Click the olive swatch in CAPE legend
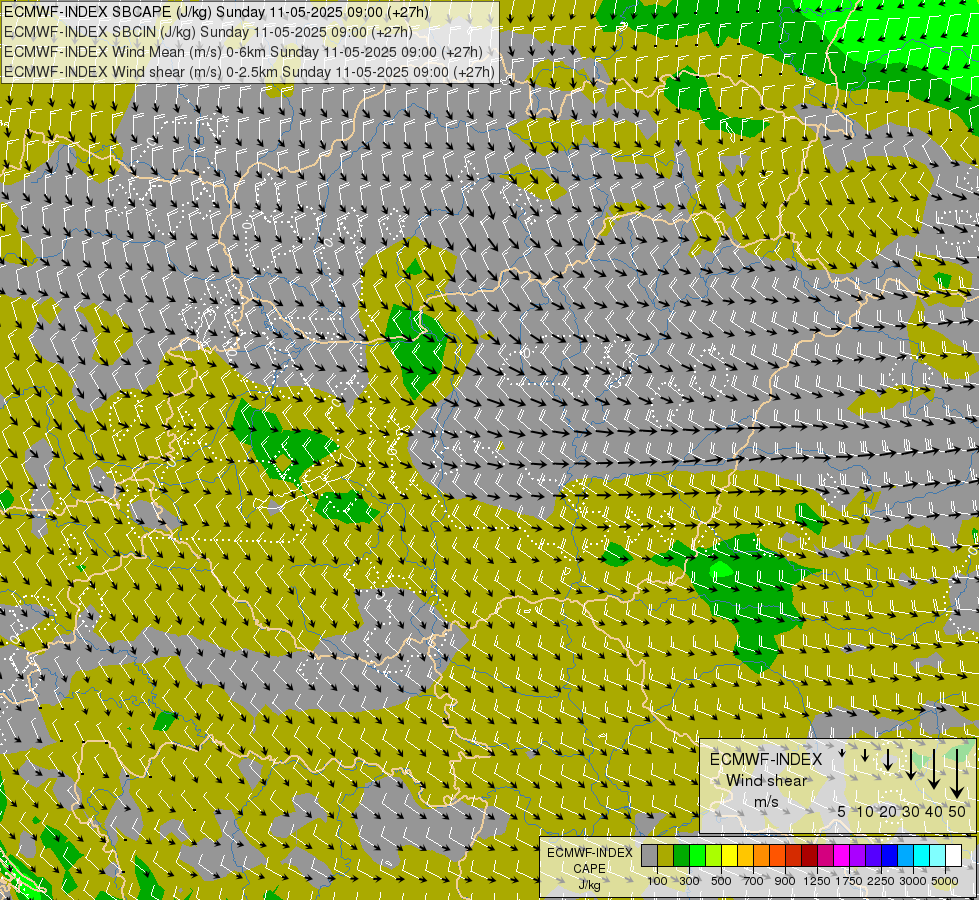The height and width of the screenshot is (900, 979). 666,856
